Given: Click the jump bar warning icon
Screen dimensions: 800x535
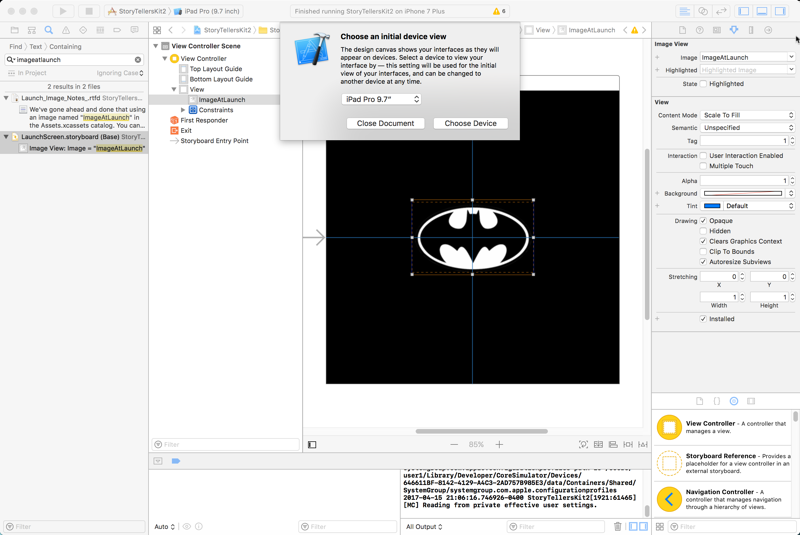Looking at the screenshot, I should coord(634,30).
